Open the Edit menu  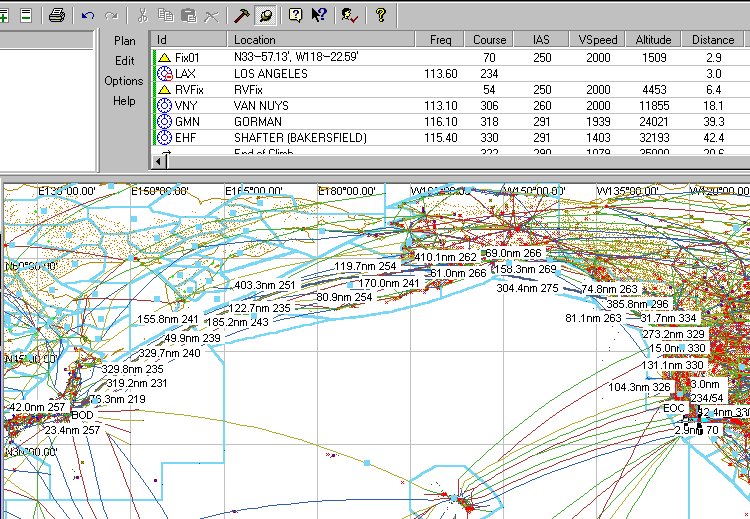coord(124,61)
